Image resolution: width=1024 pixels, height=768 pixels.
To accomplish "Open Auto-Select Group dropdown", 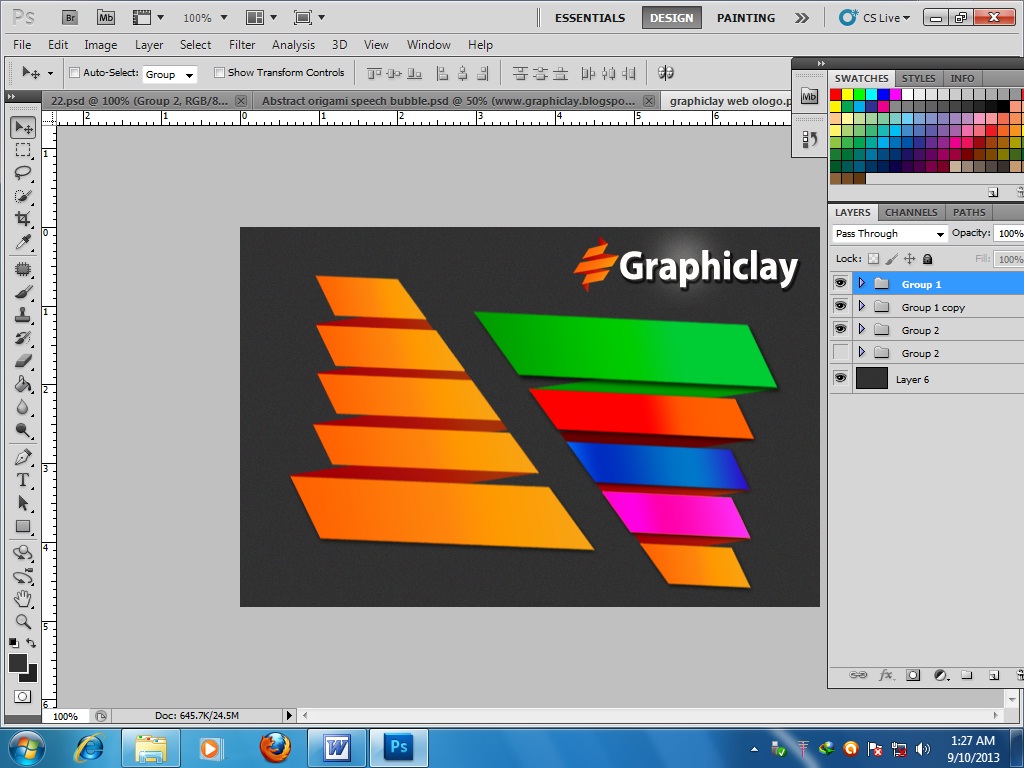I will [170, 74].
